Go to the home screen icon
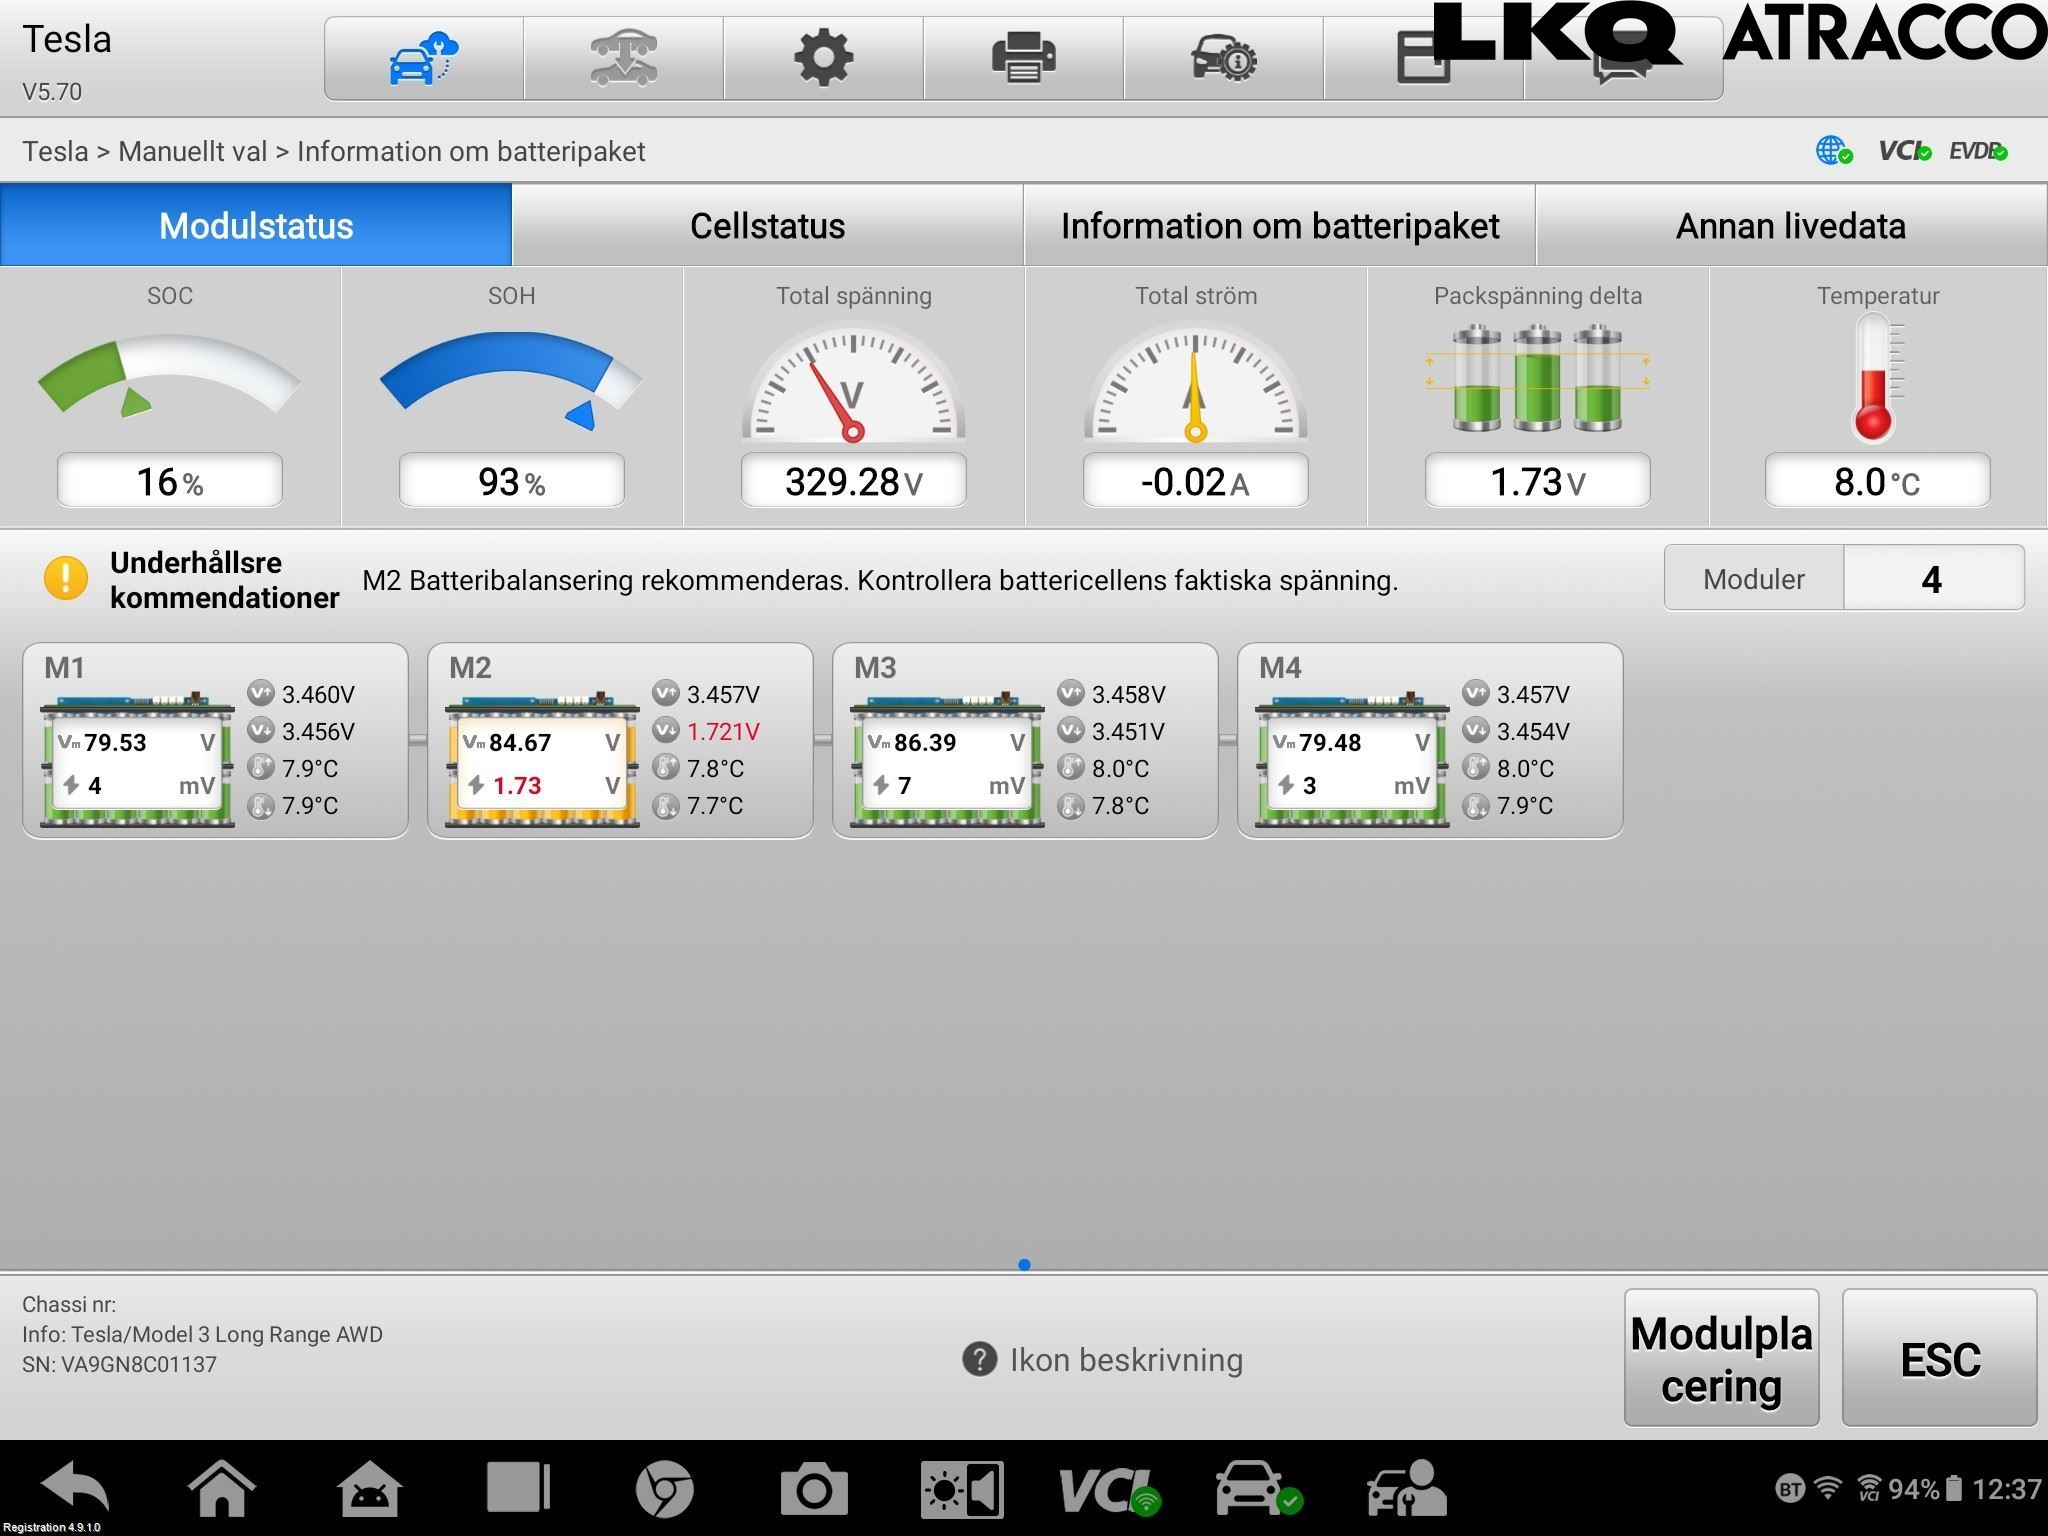Image resolution: width=2048 pixels, height=1536 pixels. (x=221, y=1488)
